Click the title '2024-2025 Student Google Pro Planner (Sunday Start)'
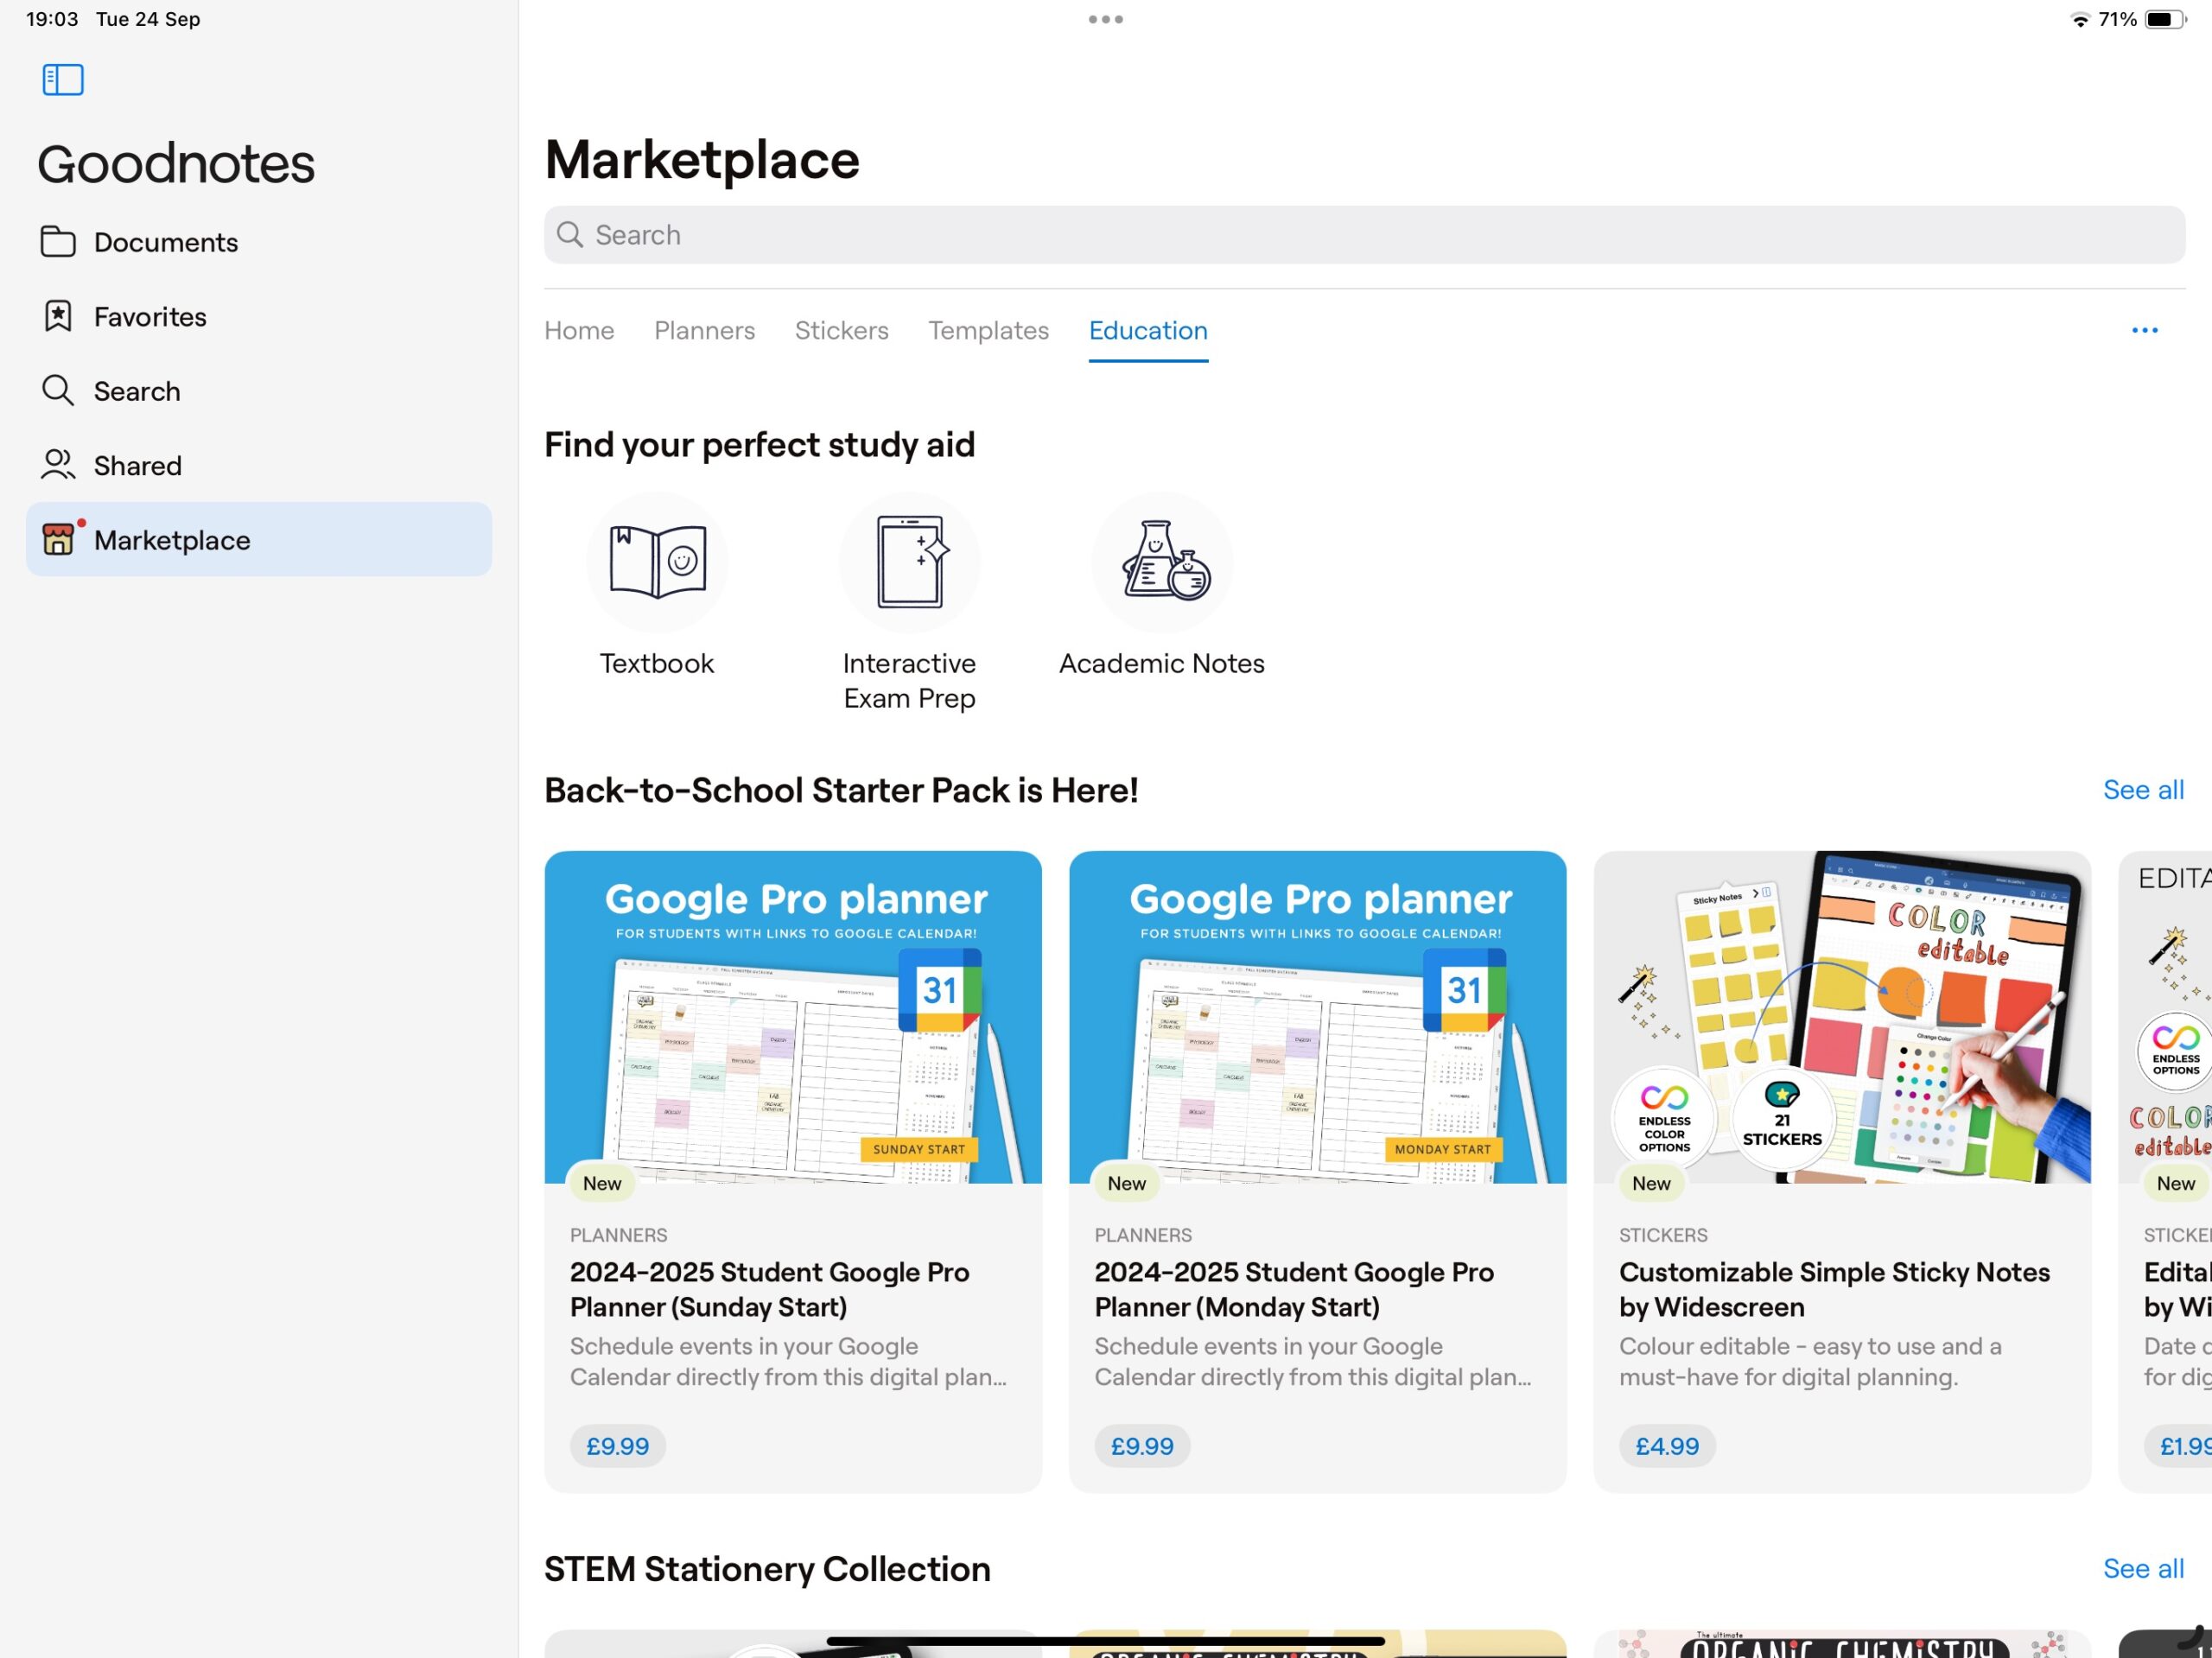The height and width of the screenshot is (1658, 2212). pyautogui.click(x=770, y=1289)
